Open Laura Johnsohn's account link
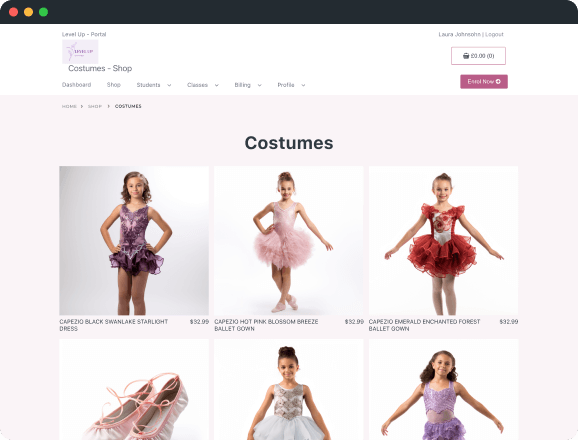Screen dimensions: 578x440 tap(459, 34)
